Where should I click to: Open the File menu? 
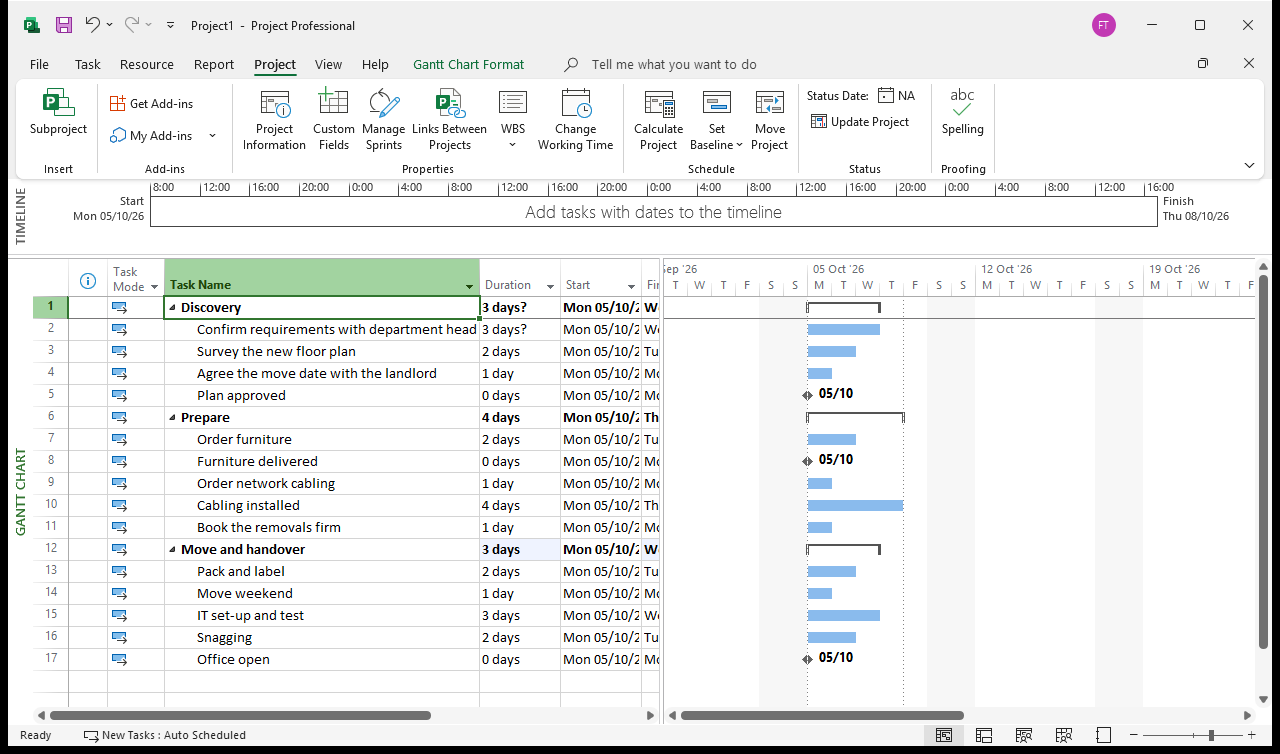tap(39, 64)
